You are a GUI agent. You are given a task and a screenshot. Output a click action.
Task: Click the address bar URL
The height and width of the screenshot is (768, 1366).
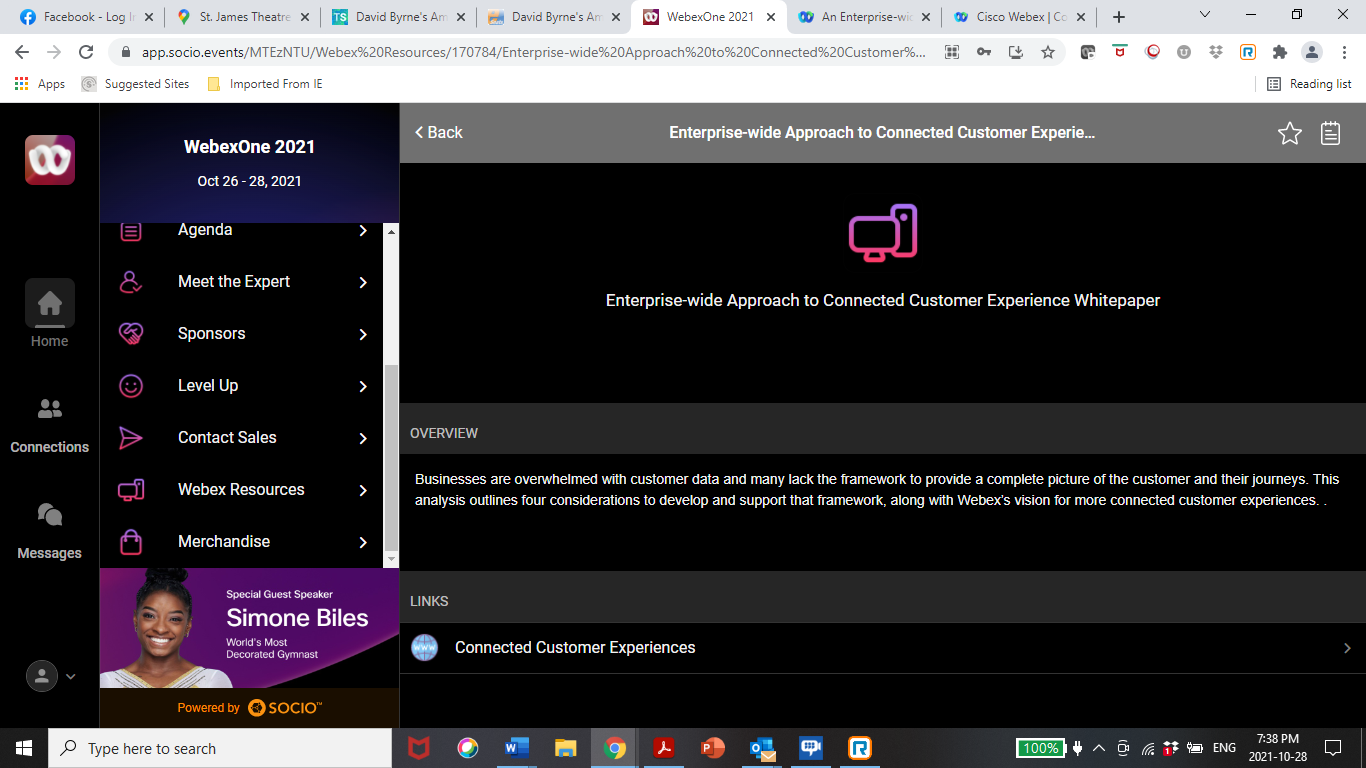[x=534, y=52]
